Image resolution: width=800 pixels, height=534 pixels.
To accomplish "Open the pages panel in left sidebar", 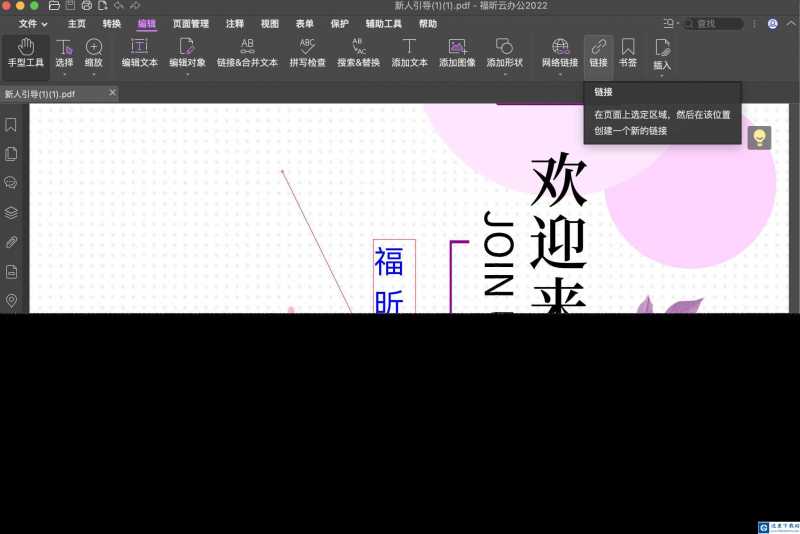I will (11, 154).
